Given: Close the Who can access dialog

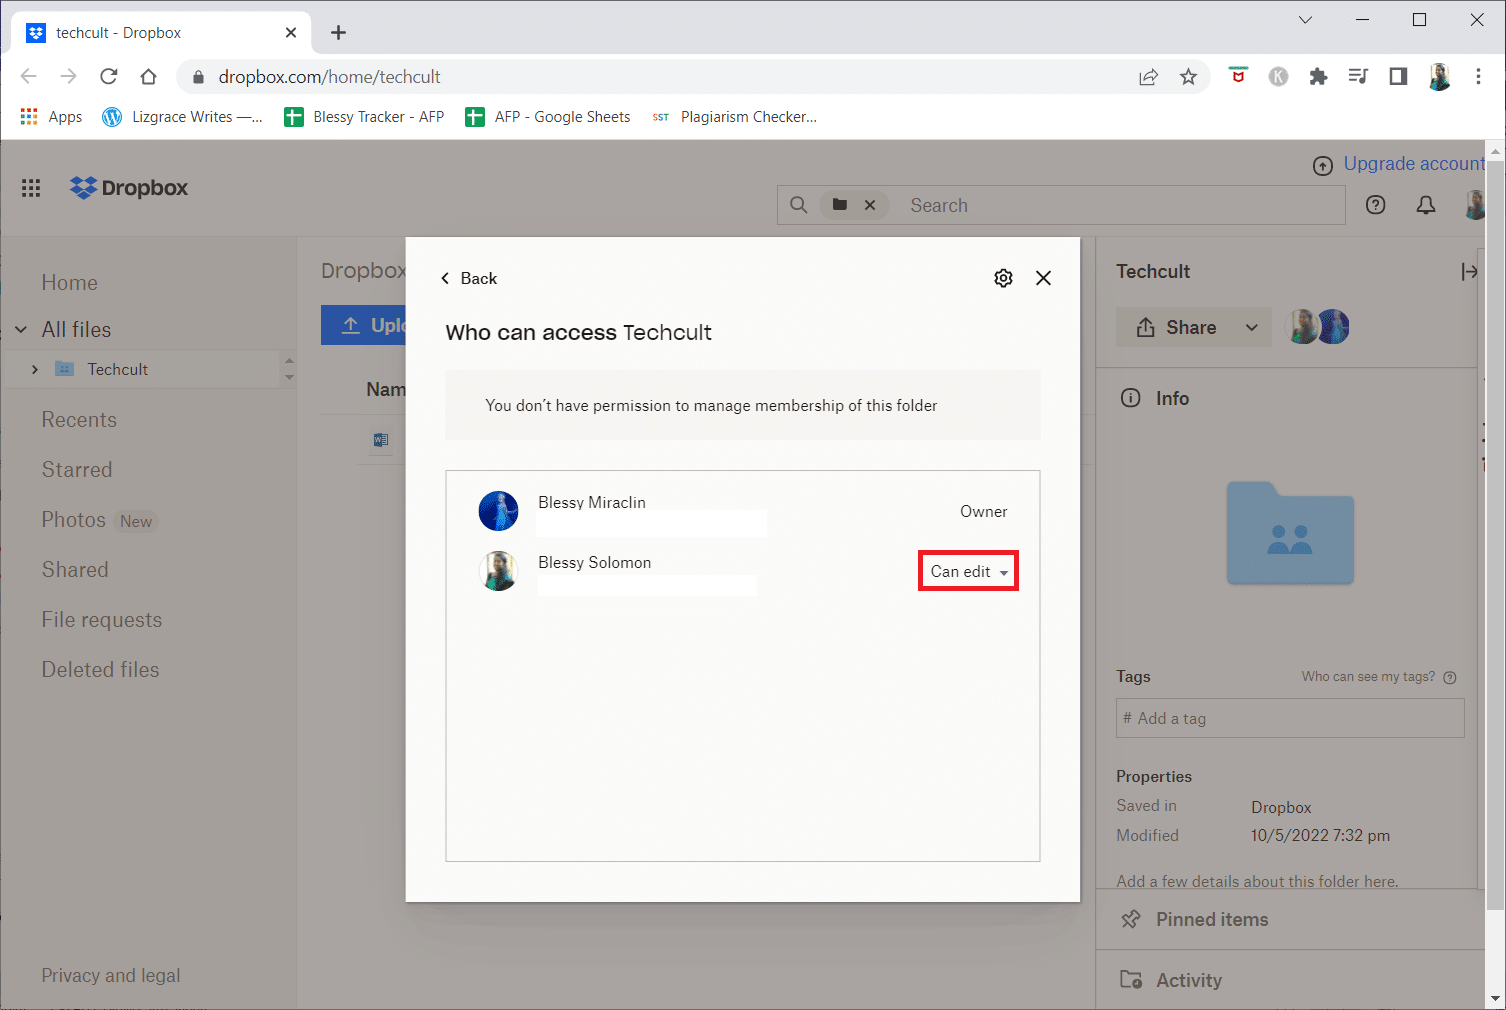Looking at the screenshot, I should [x=1043, y=278].
